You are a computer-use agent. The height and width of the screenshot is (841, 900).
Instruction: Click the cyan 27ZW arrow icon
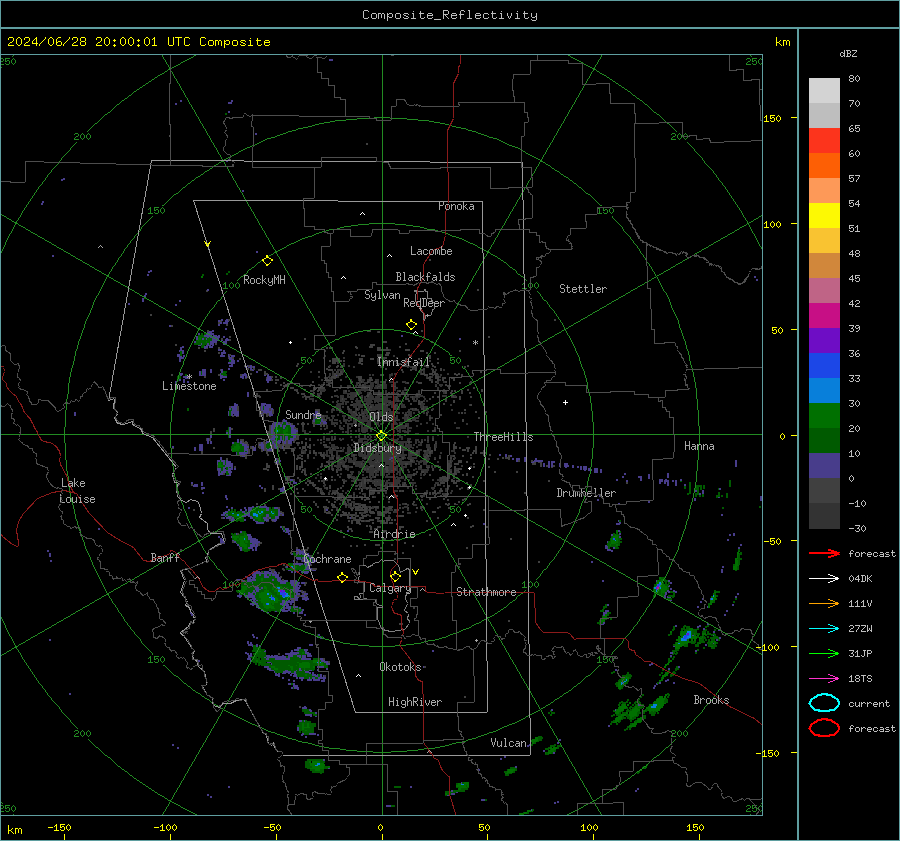(824, 629)
